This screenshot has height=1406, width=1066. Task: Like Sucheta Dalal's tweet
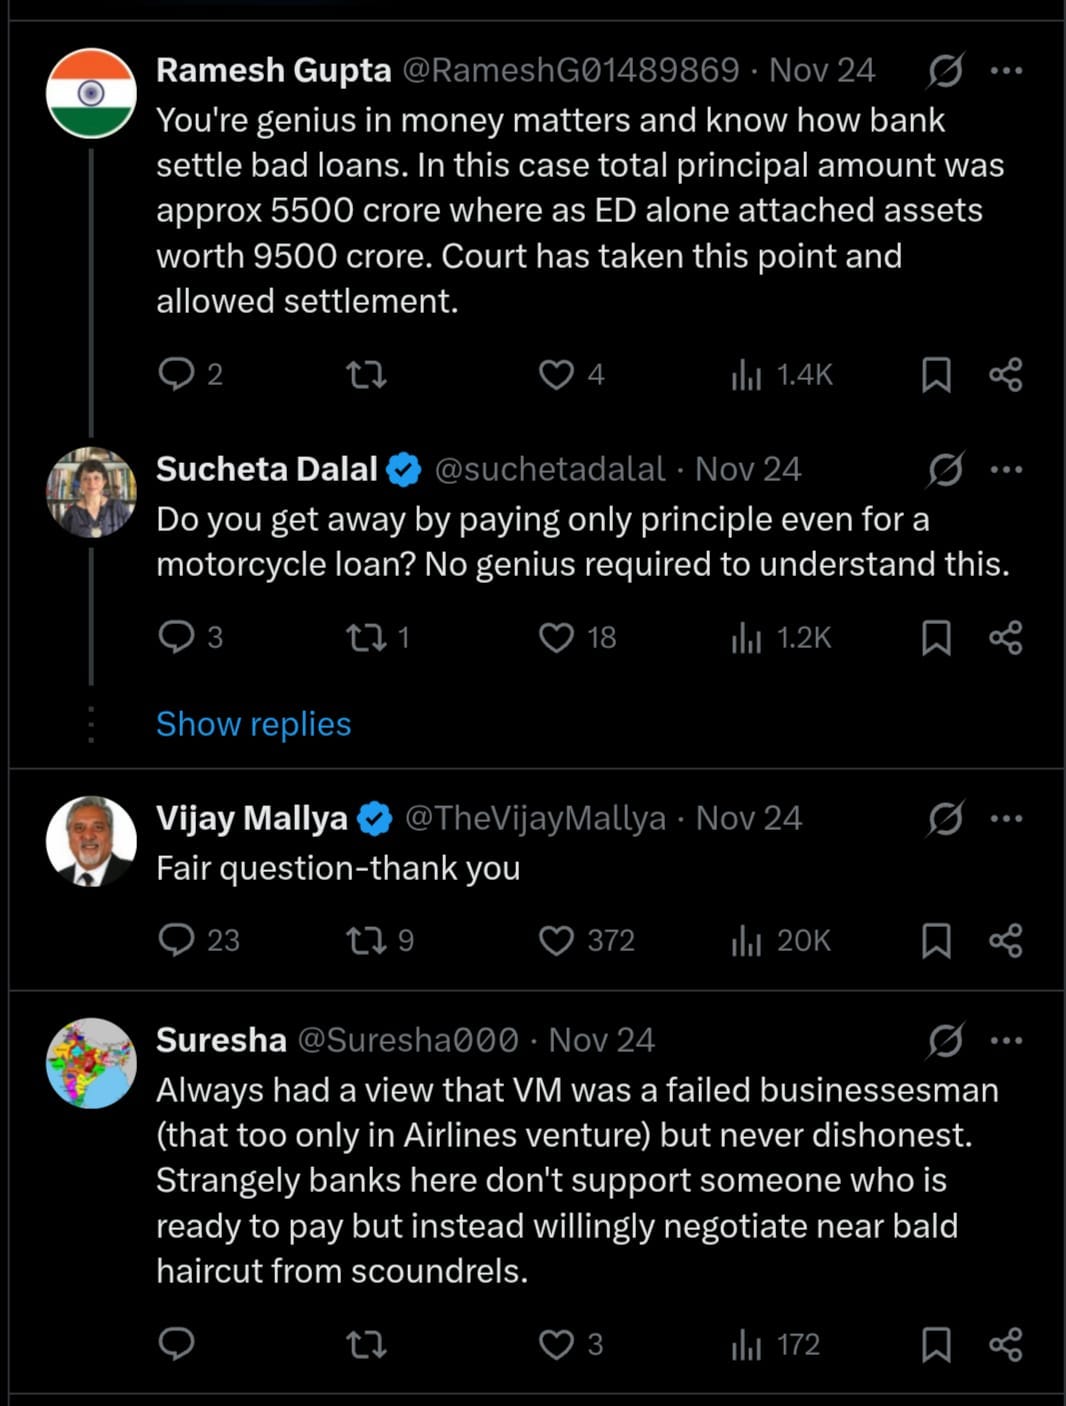coord(557,638)
